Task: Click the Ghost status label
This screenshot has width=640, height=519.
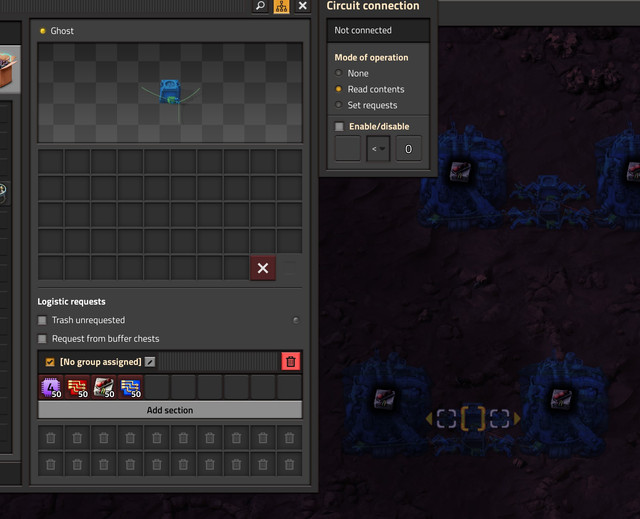Action: [62, 31]
